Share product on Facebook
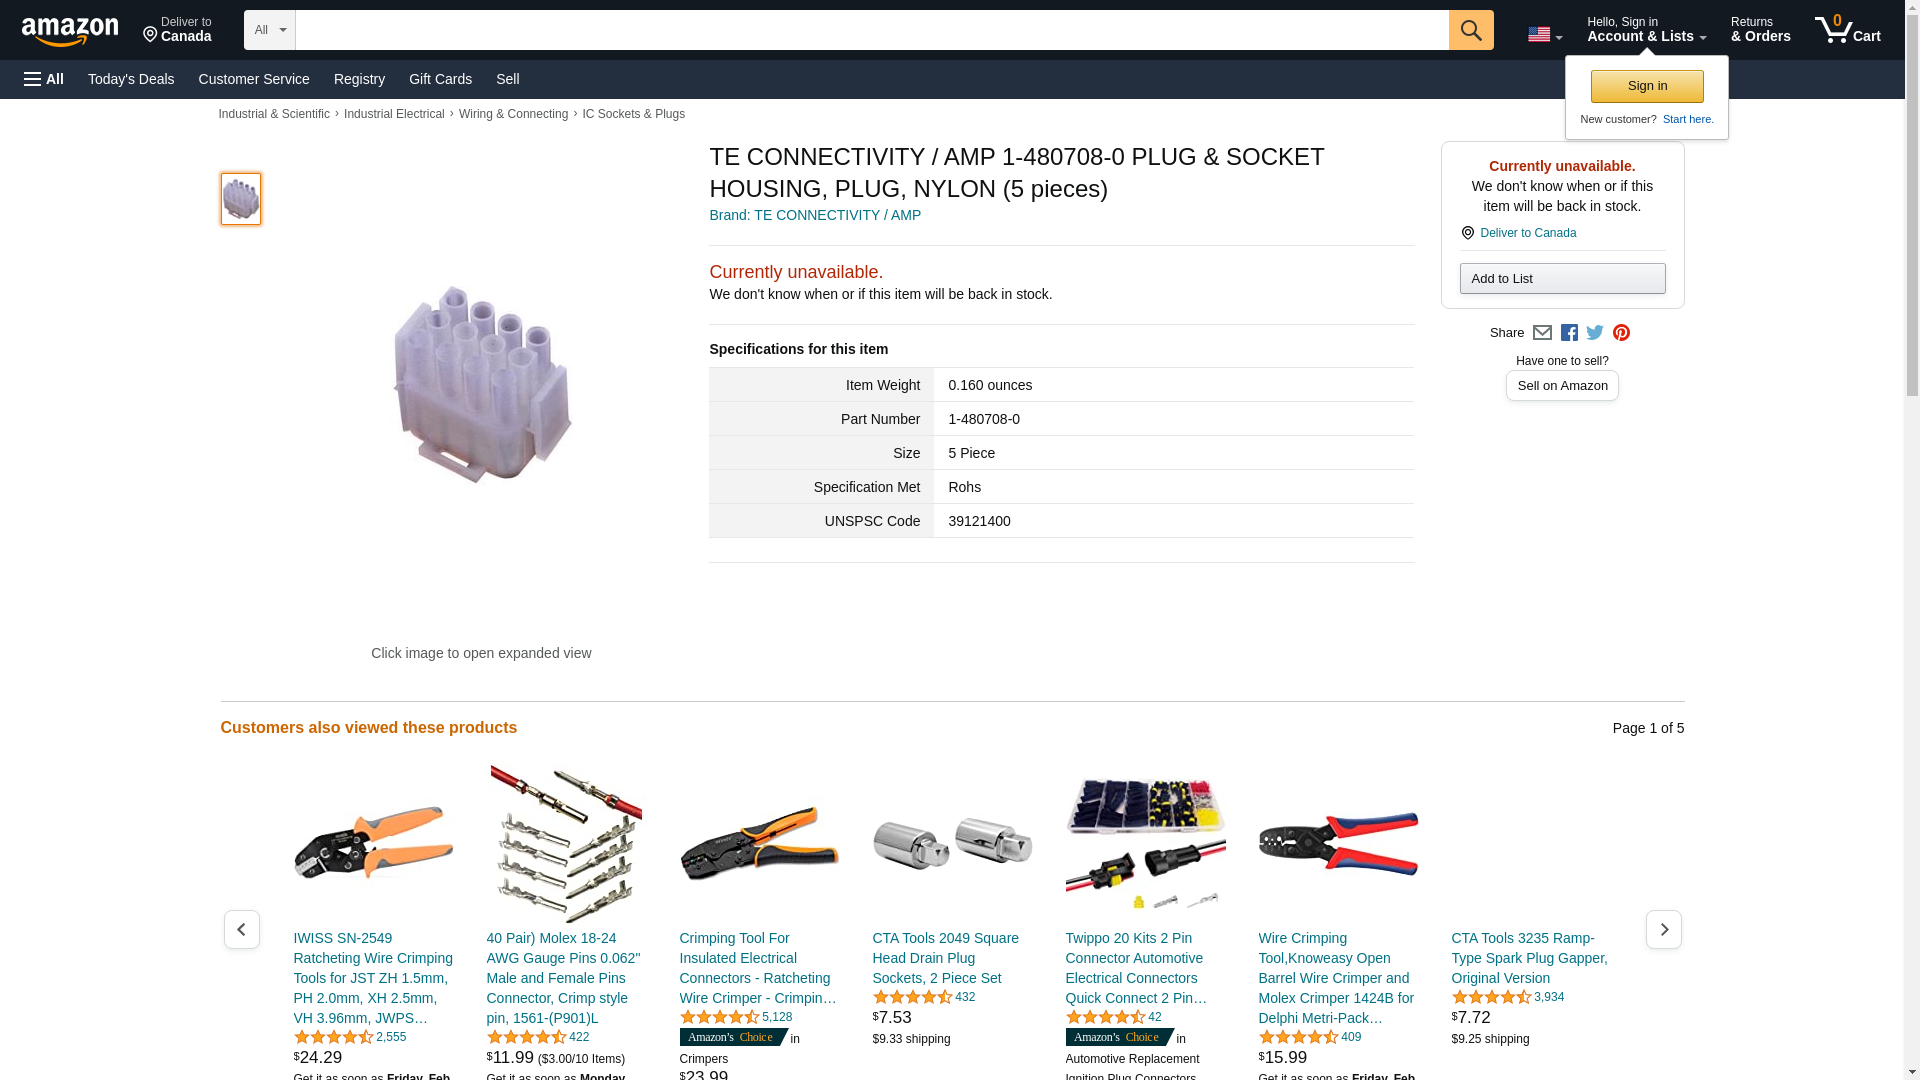 pos(1569,333)
